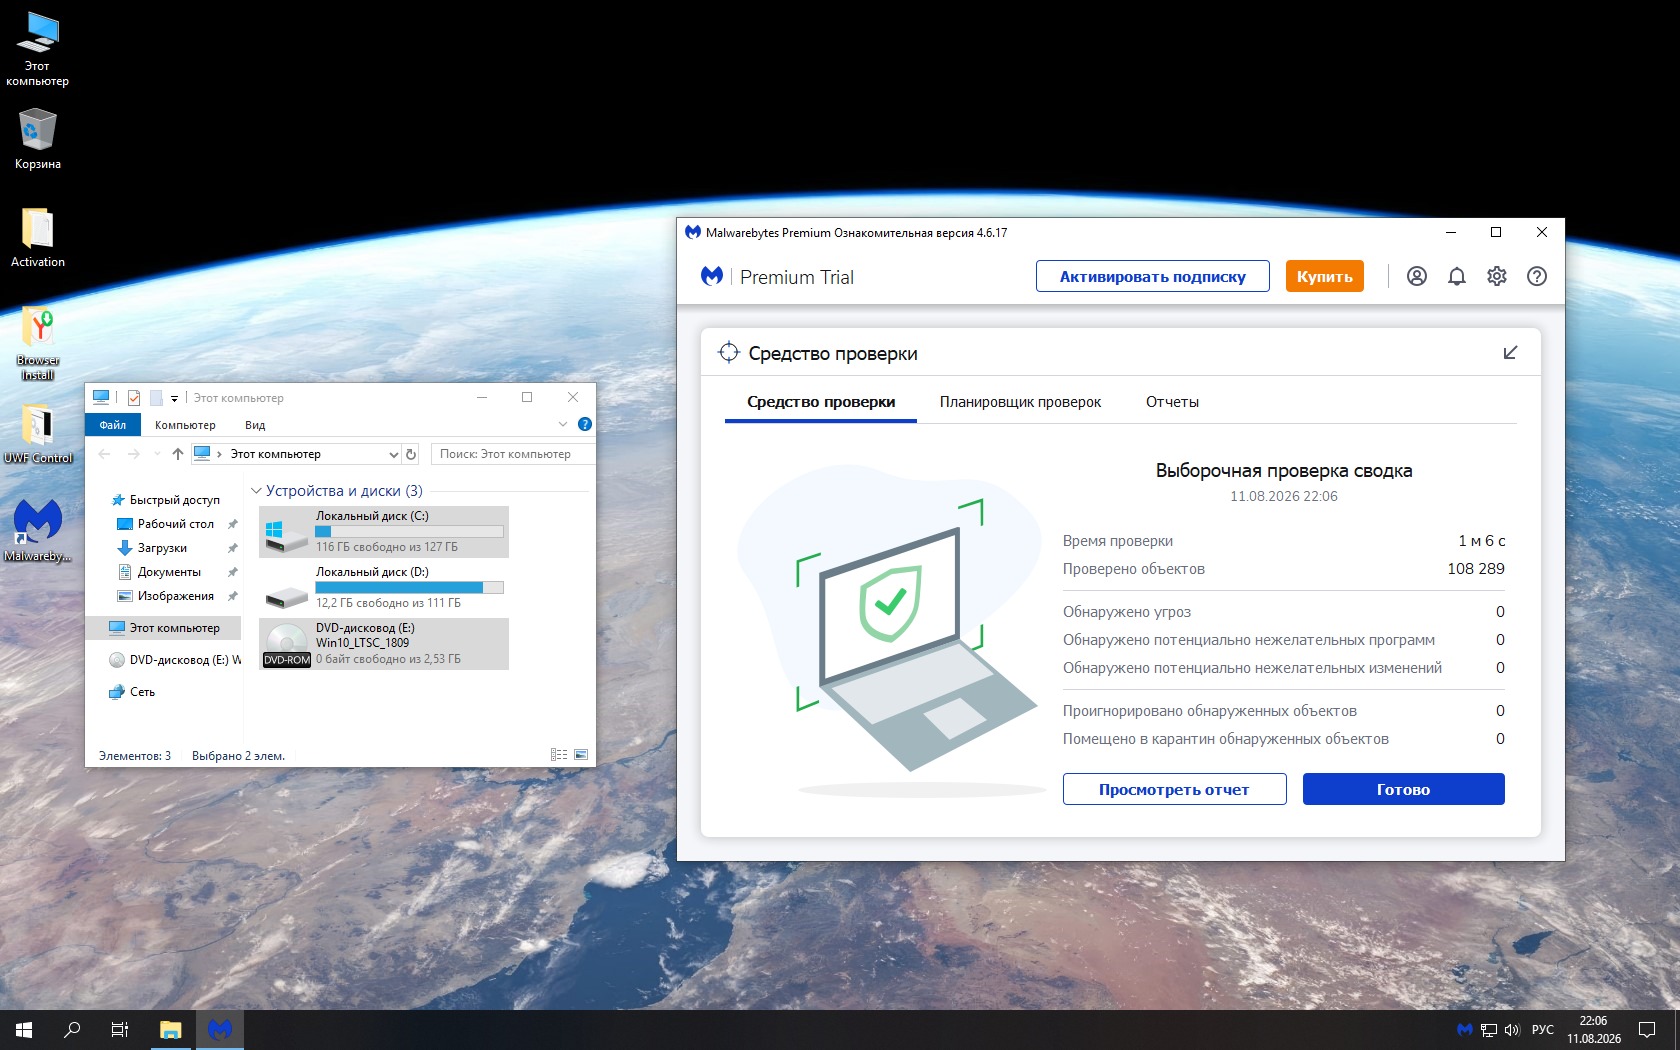Select the Этот компьютер desktop icon
Viewport: 1680px width, 1050px height.
point(38,50)
